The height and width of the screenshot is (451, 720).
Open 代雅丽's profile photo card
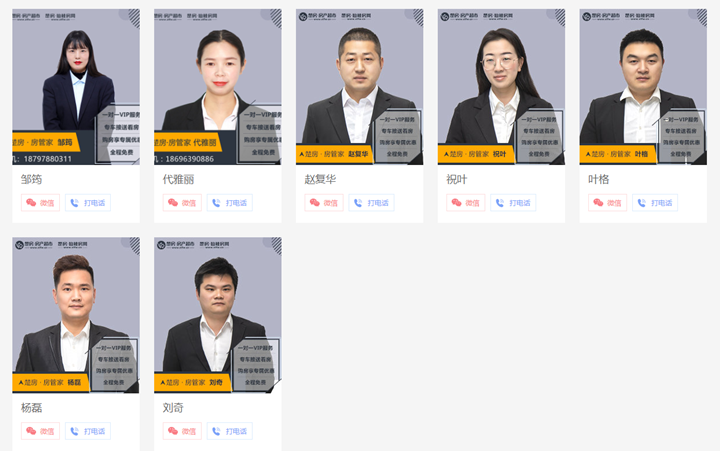point(218,87)
